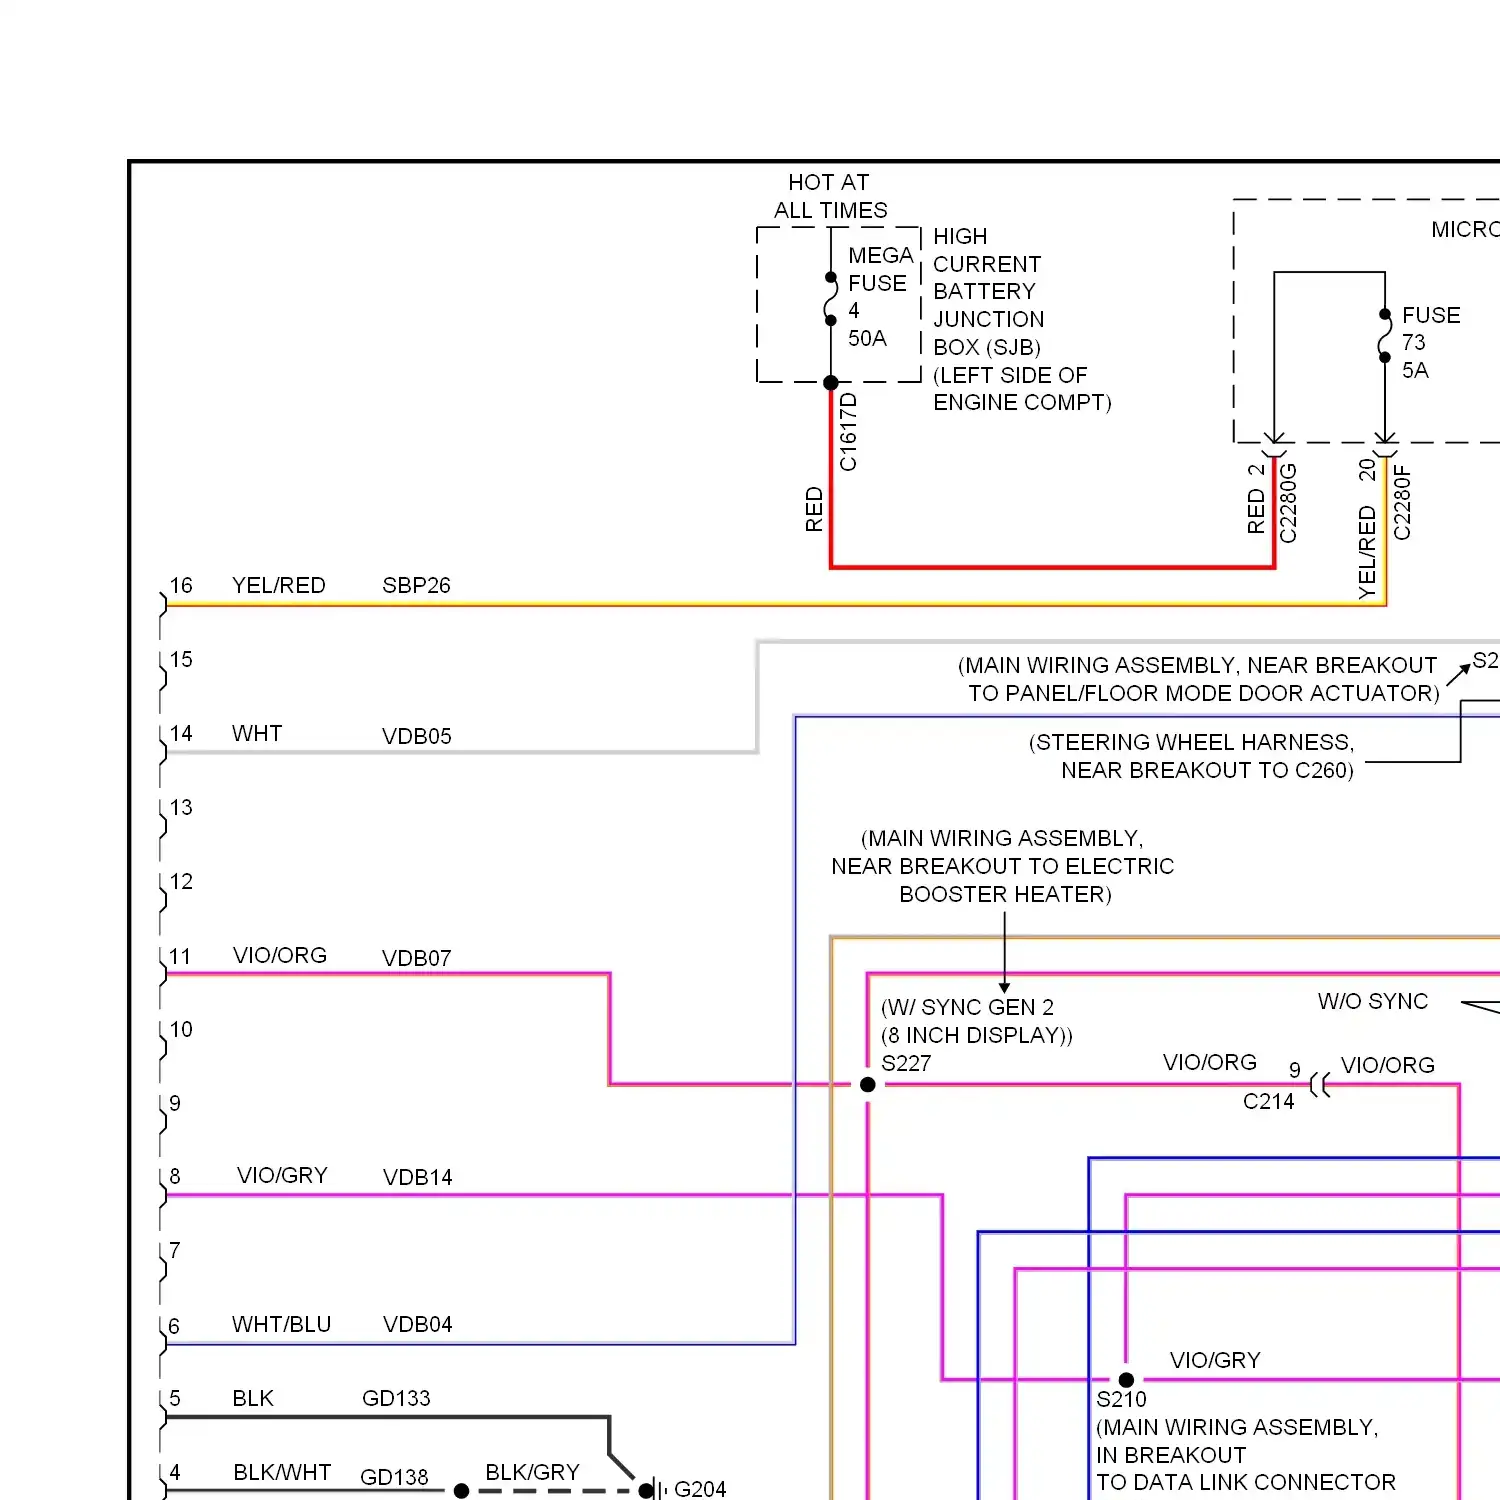Click pin number 7
The width and height of the screenshot is (1500, 1500).
[175, 1250]
